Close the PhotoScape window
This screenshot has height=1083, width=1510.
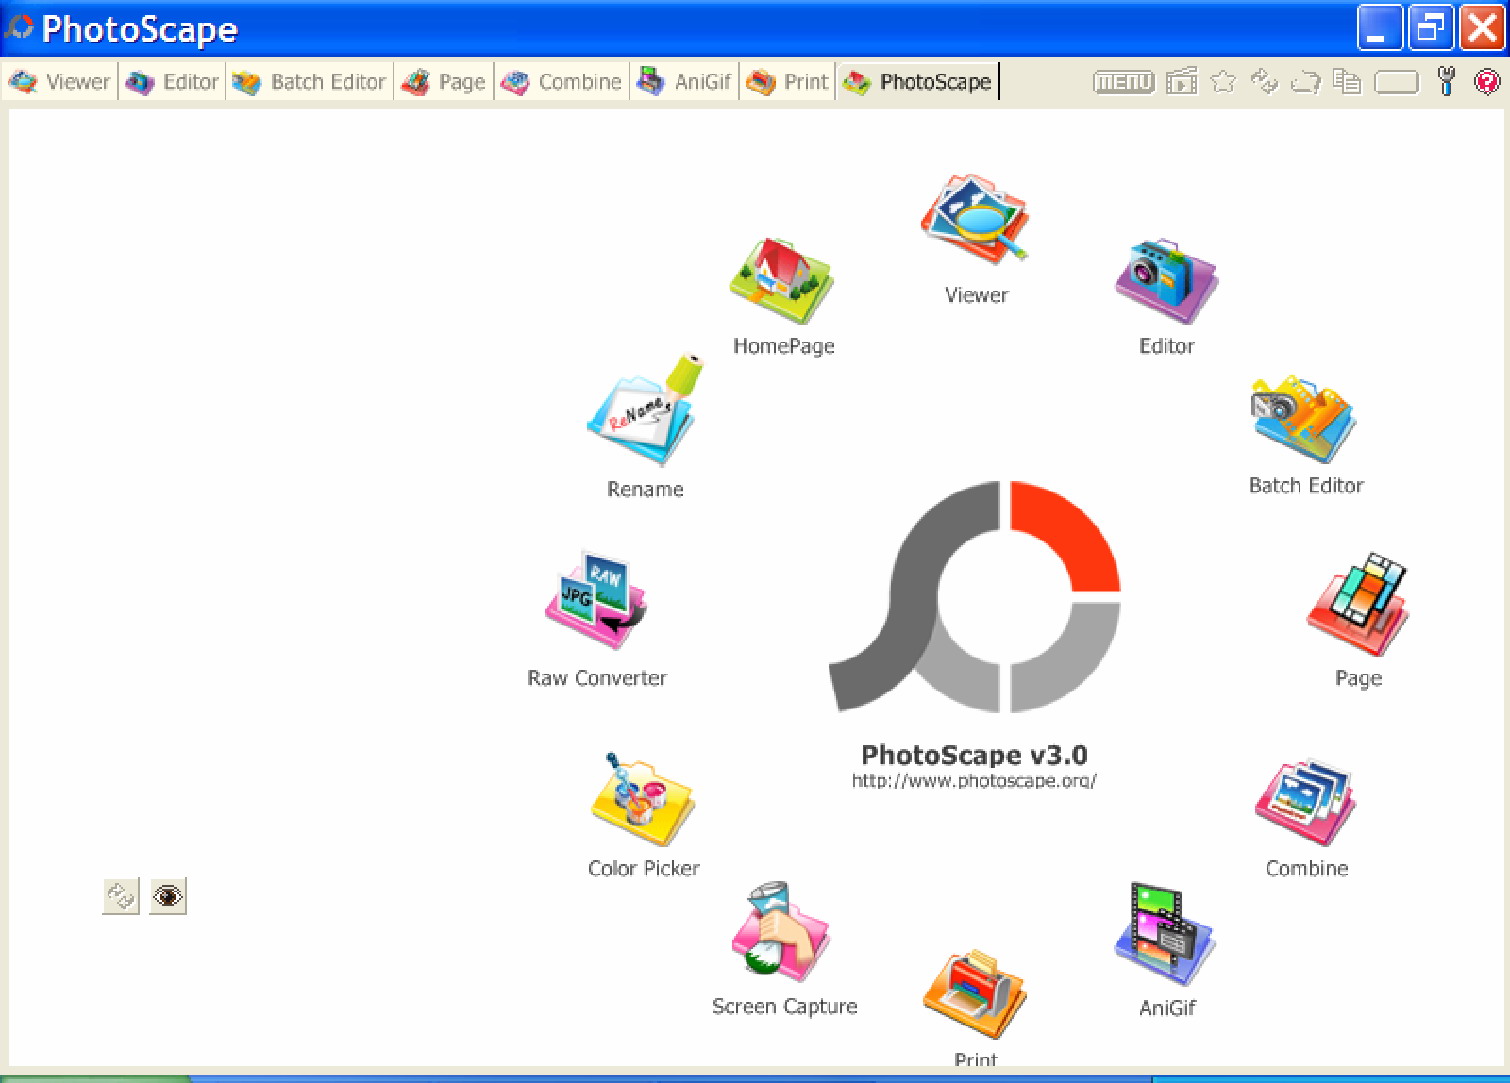tap(1482, 28)
